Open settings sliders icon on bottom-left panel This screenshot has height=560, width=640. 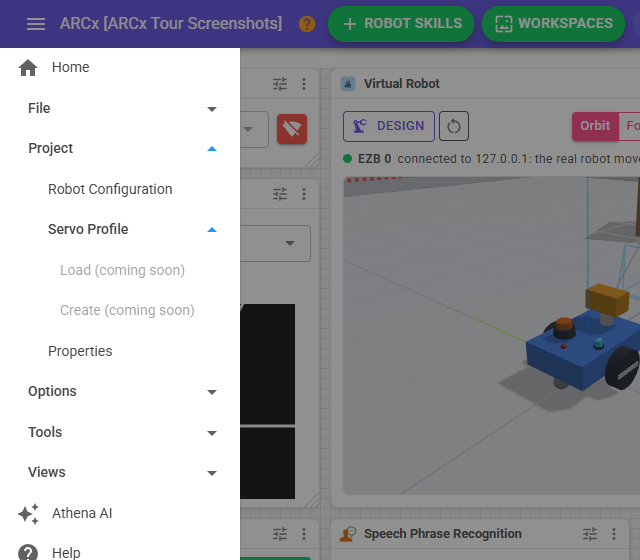click(280, 534)
